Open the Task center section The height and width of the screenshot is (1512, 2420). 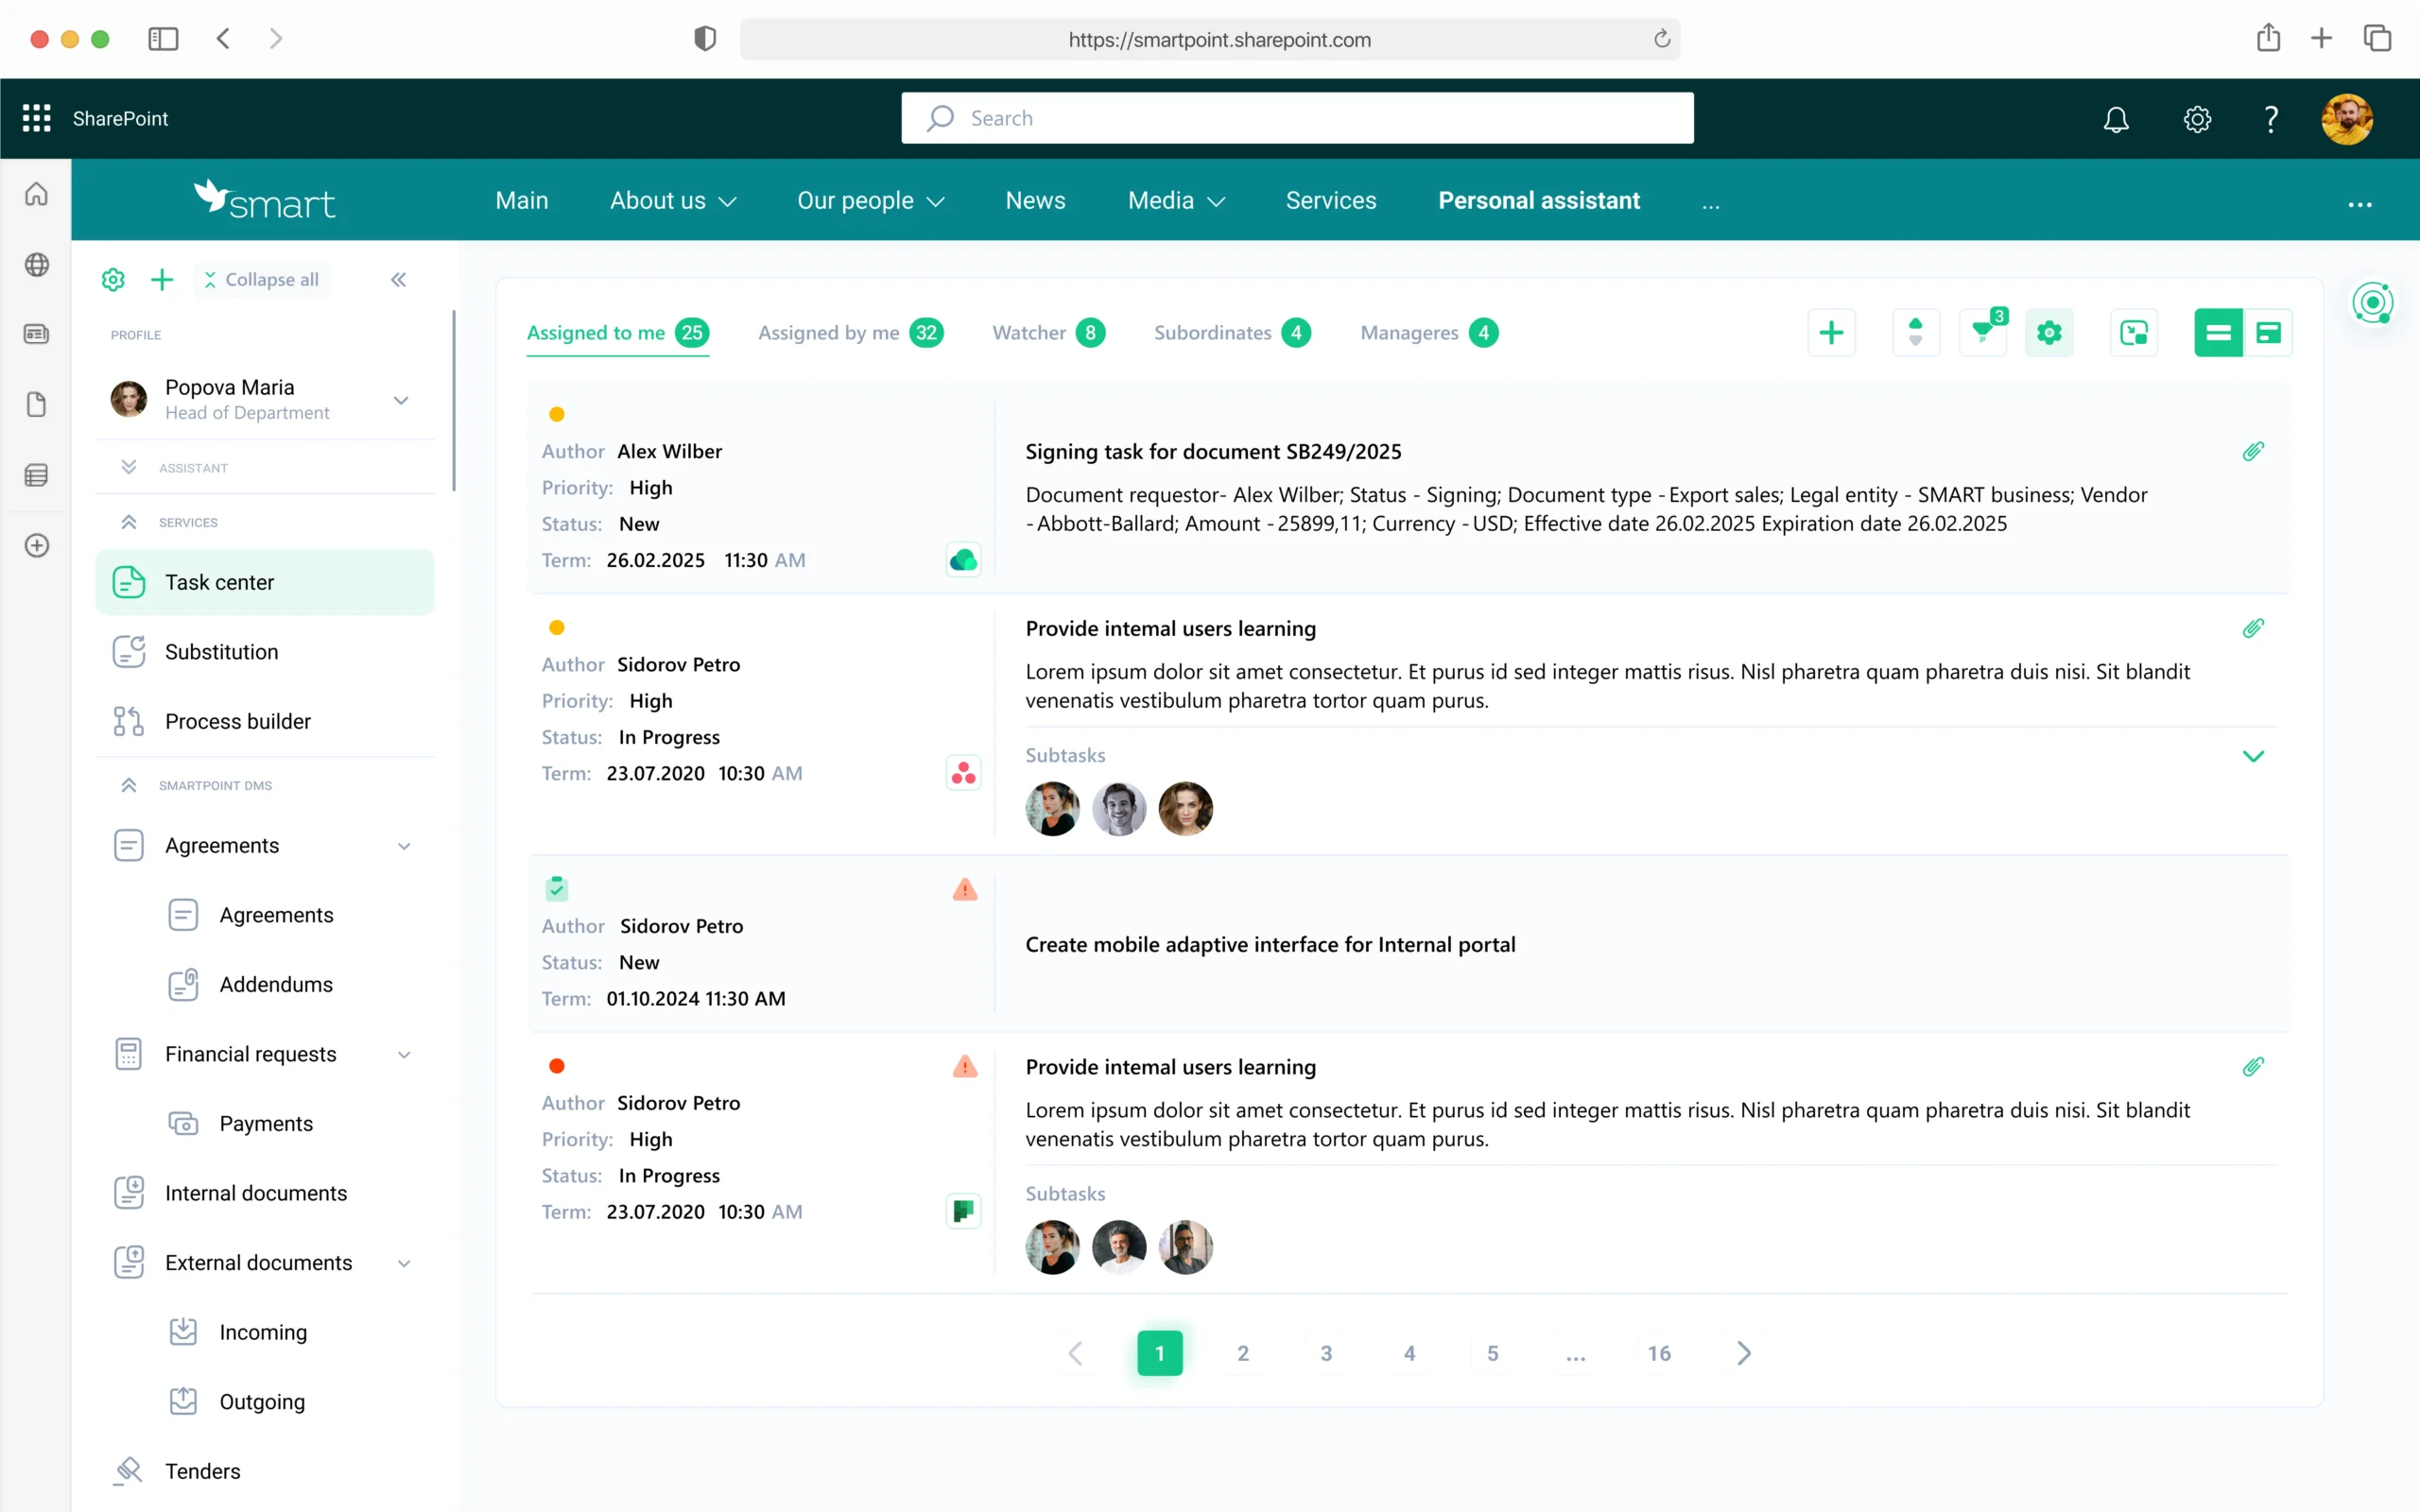pos(220,581)
